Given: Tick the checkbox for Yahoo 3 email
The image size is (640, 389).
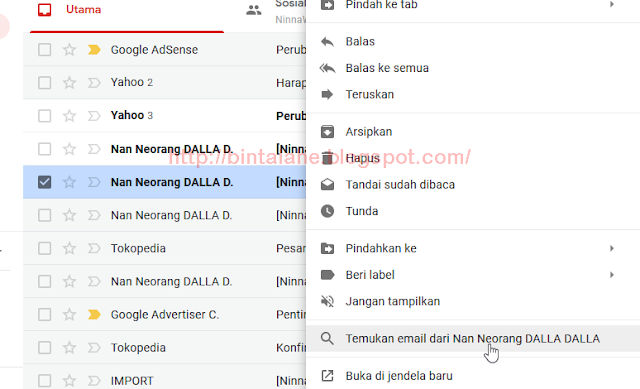Looking at the screenshot, I should pyautogui.click(x=44, y=116).
